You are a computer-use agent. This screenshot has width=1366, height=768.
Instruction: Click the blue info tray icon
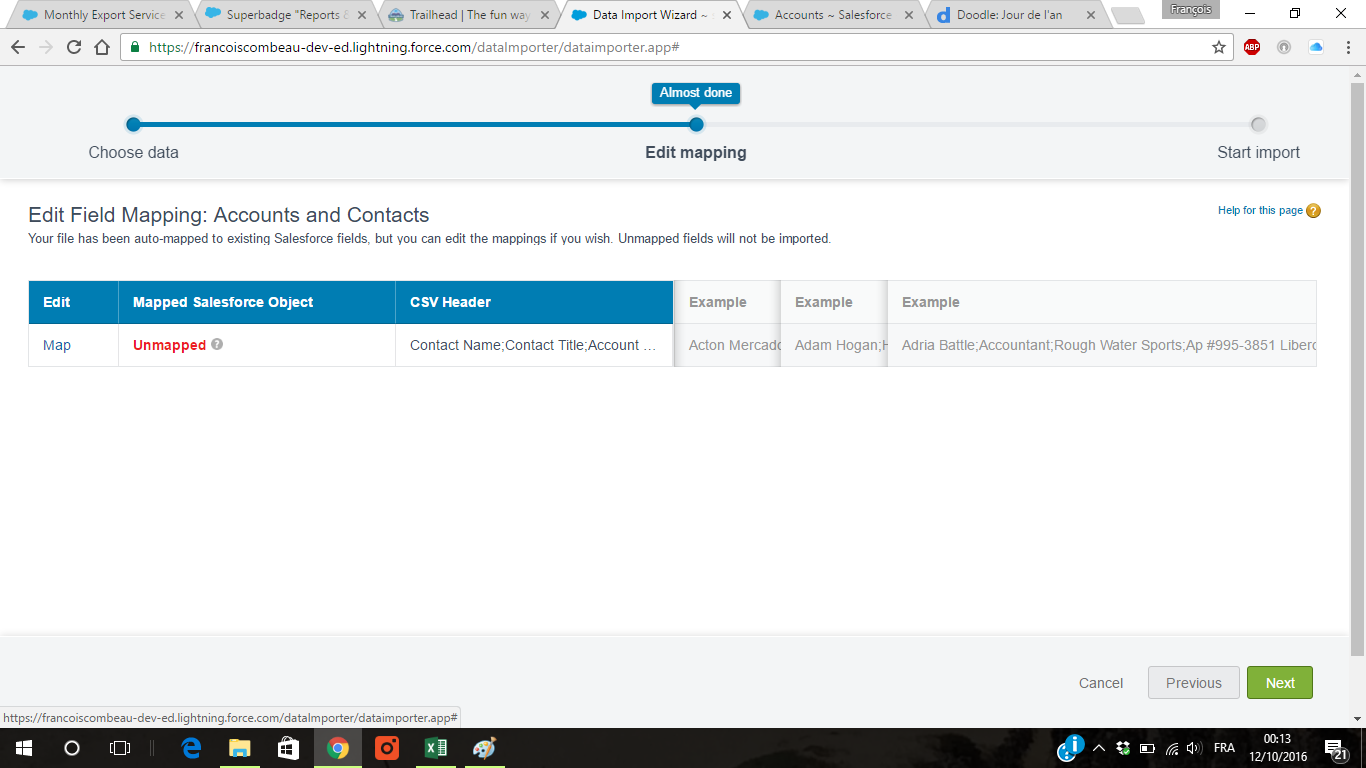(x=1072, y=746)
